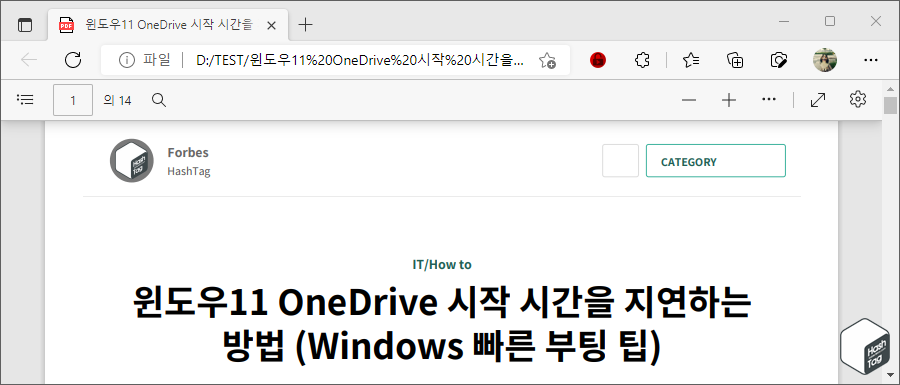The height and width of the screenshot is (385, 900).
Task: Click the HashTag logo next to Forbes
Action: pyautogui.click(x=131, y=161)
